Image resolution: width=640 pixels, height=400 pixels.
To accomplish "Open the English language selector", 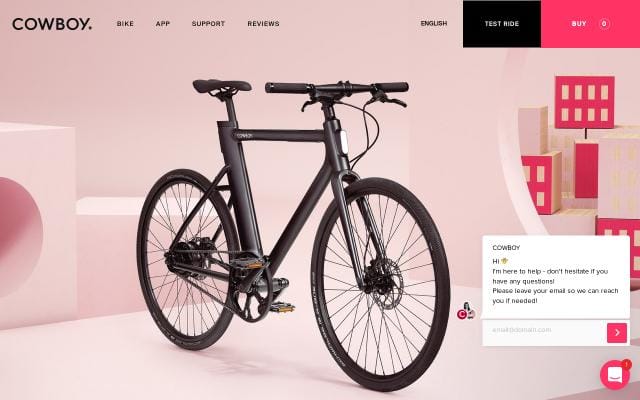I will tap(434, 23).
